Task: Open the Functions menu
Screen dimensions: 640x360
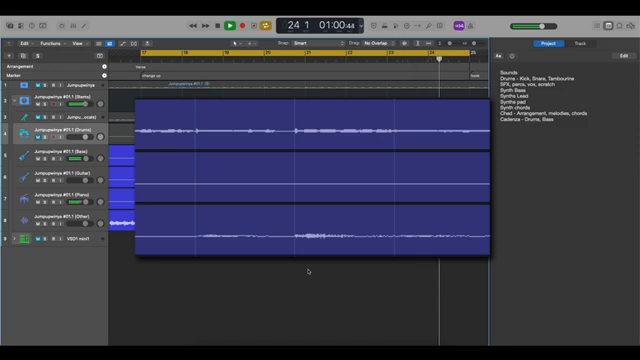Action: pos(53,43)
